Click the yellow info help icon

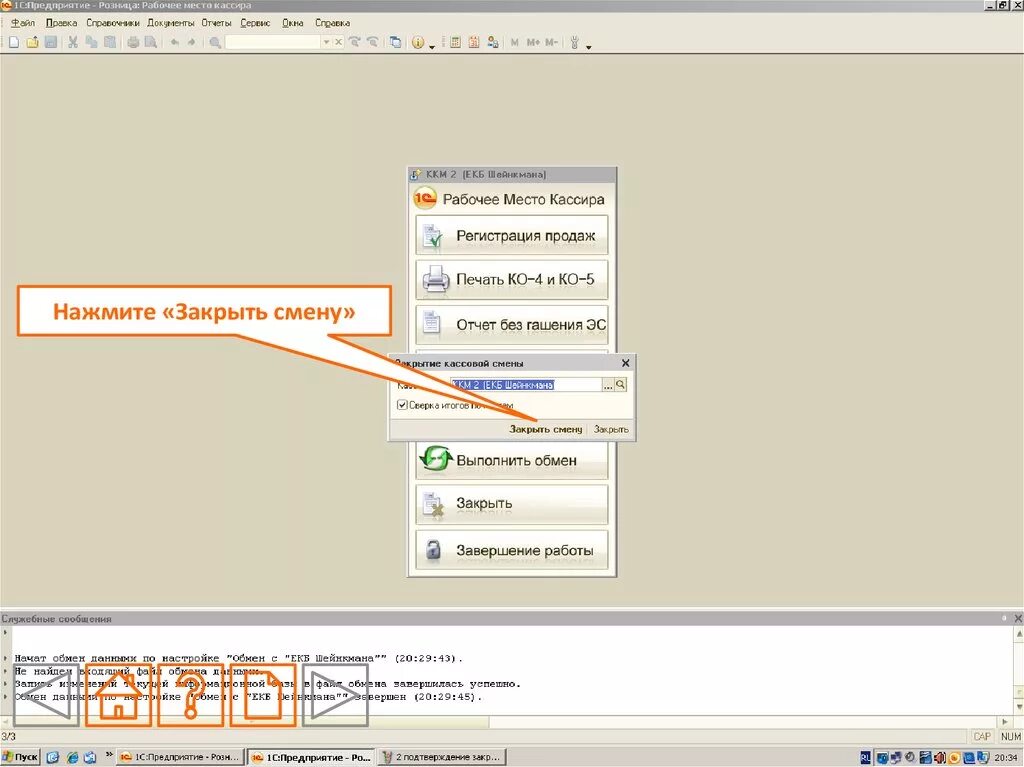[418, 42]
